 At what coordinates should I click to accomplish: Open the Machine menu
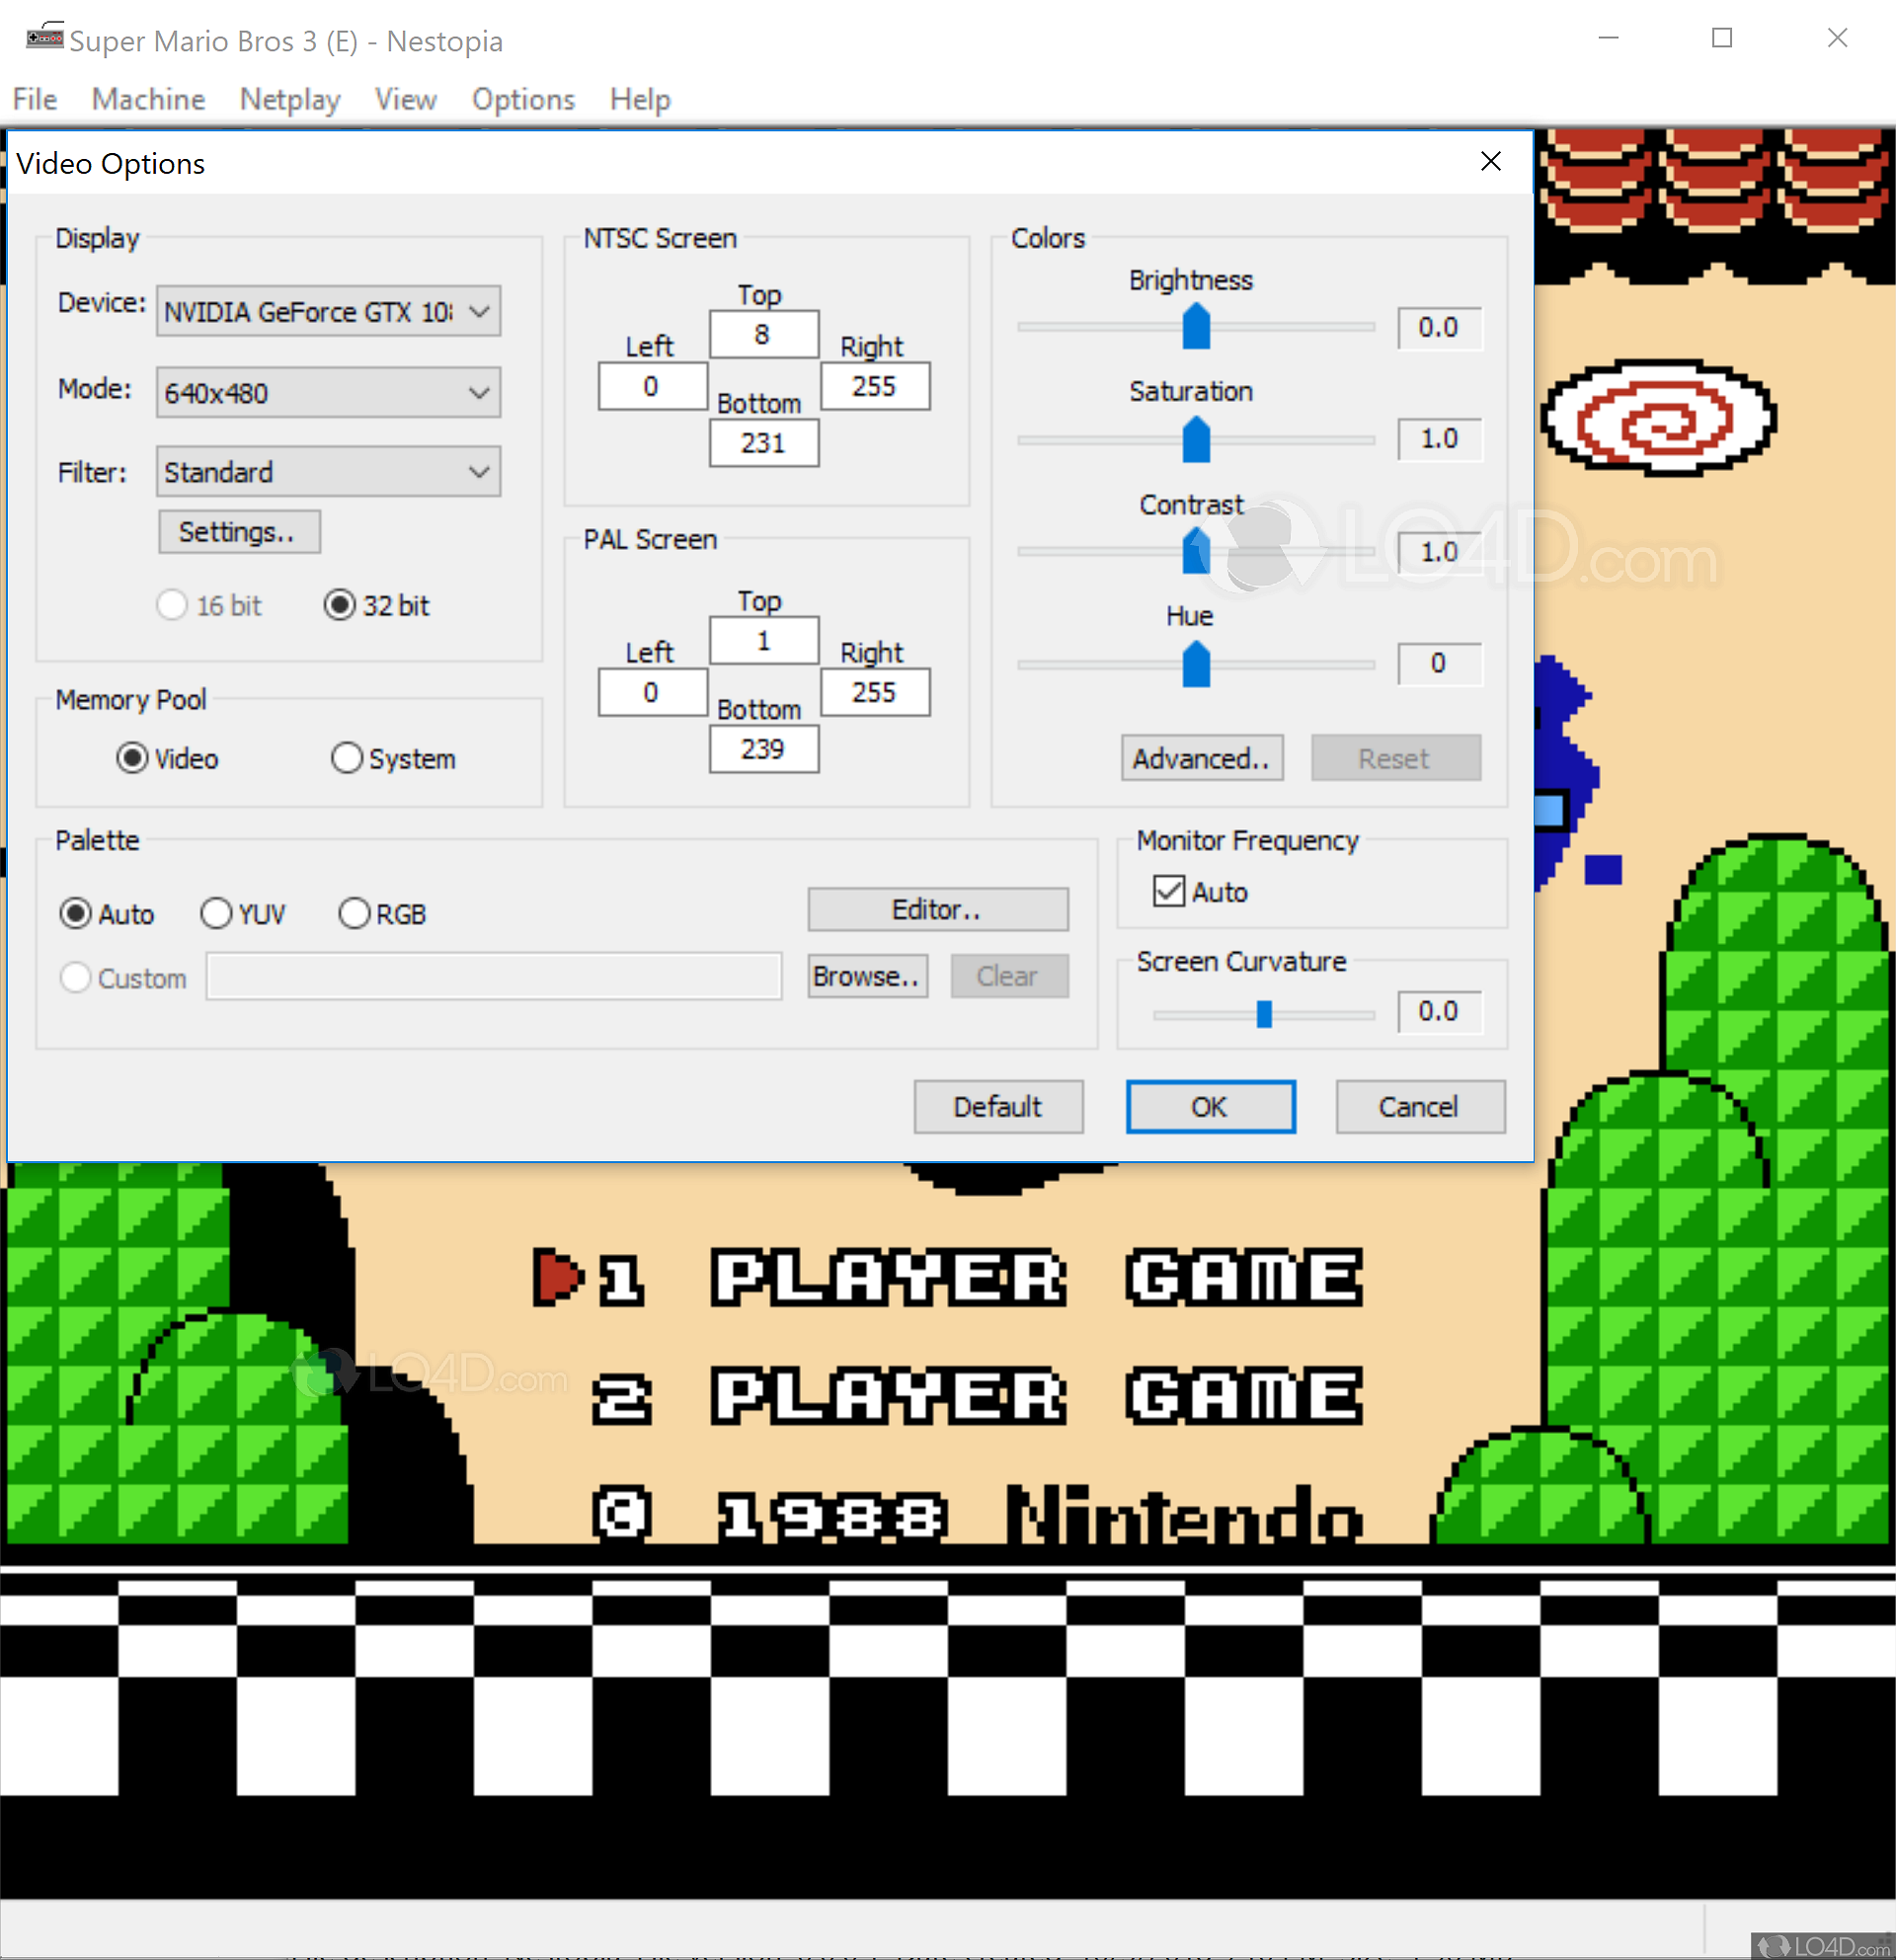148,99
